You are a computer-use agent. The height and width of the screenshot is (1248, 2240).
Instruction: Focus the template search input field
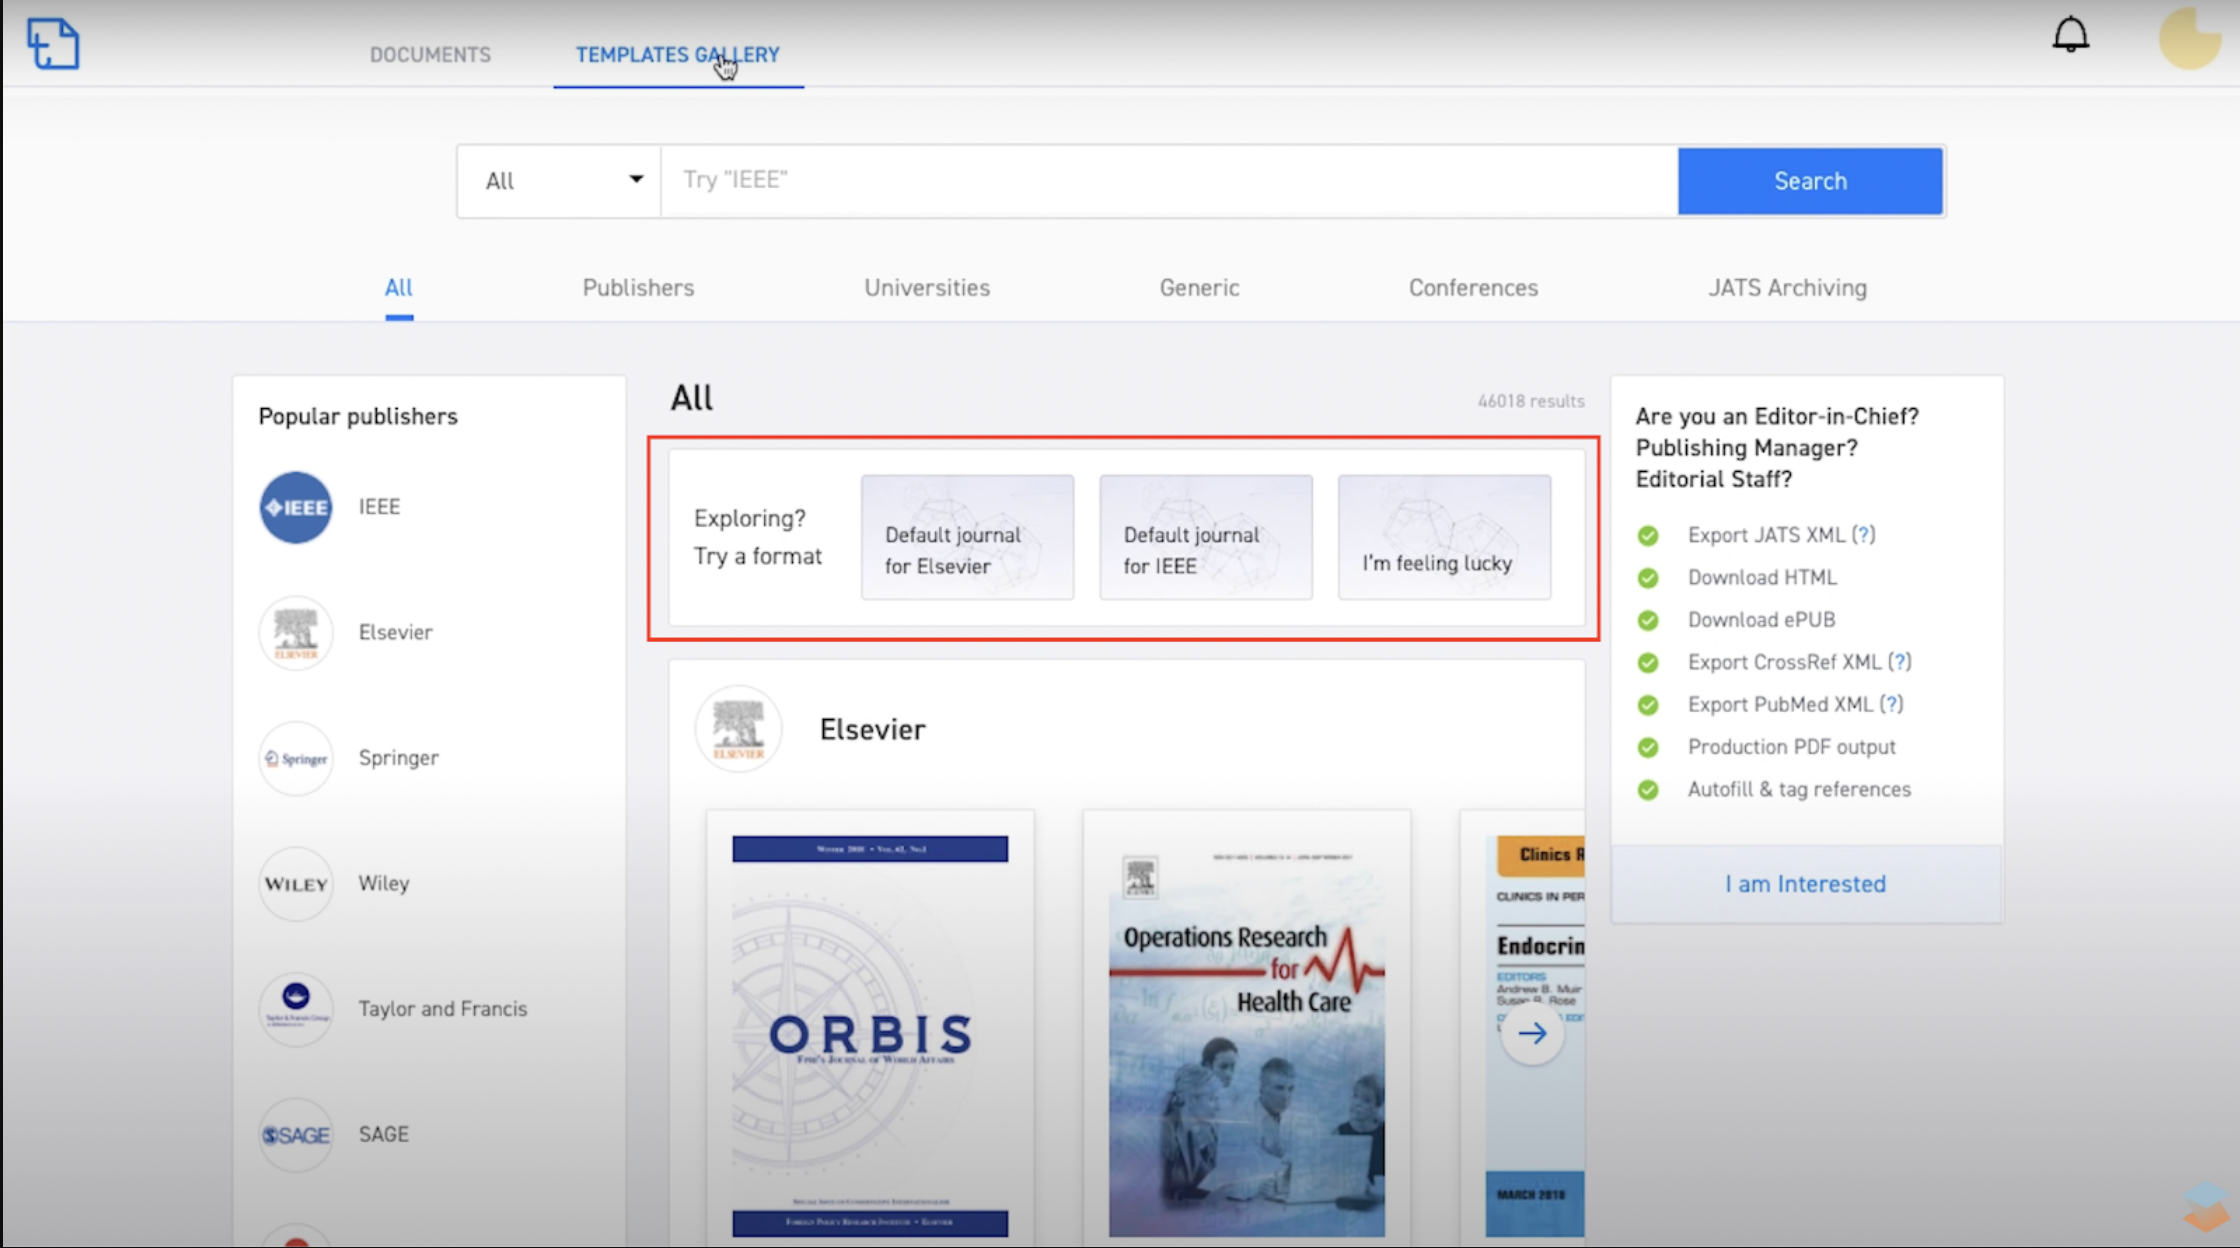(1169, 181)
